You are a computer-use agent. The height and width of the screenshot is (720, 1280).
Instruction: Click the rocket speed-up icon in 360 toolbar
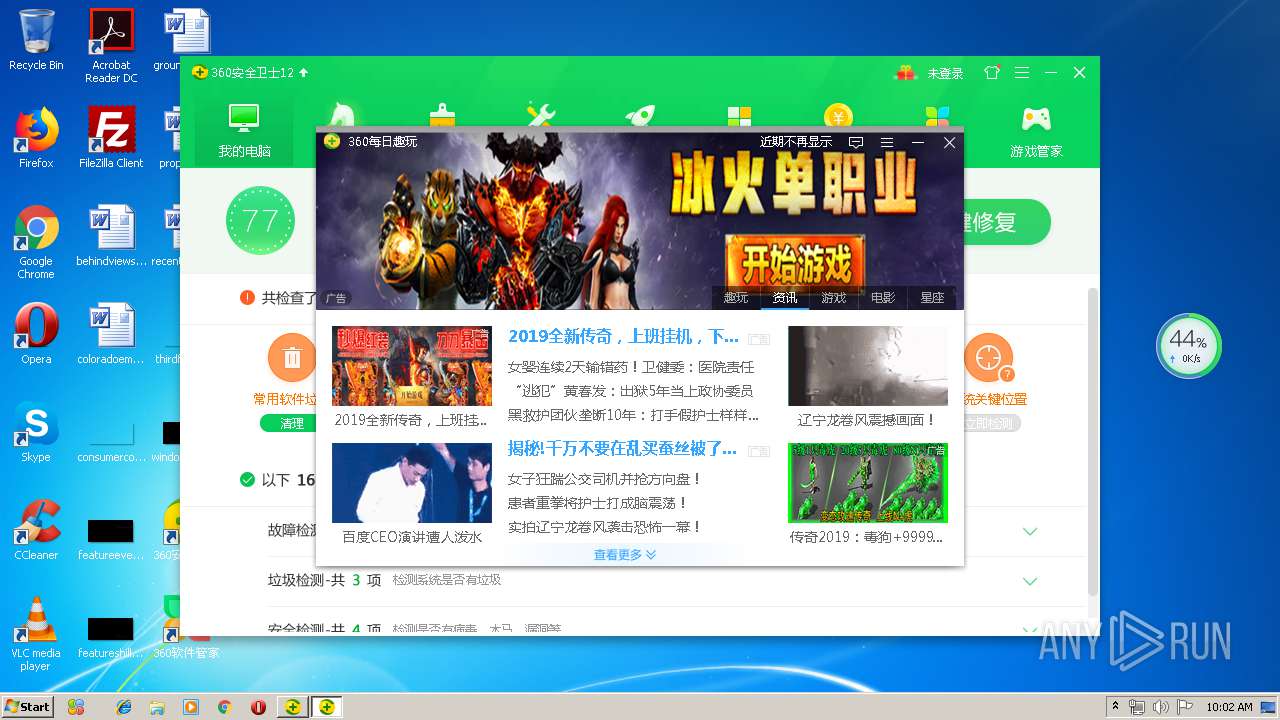(639, 114)
